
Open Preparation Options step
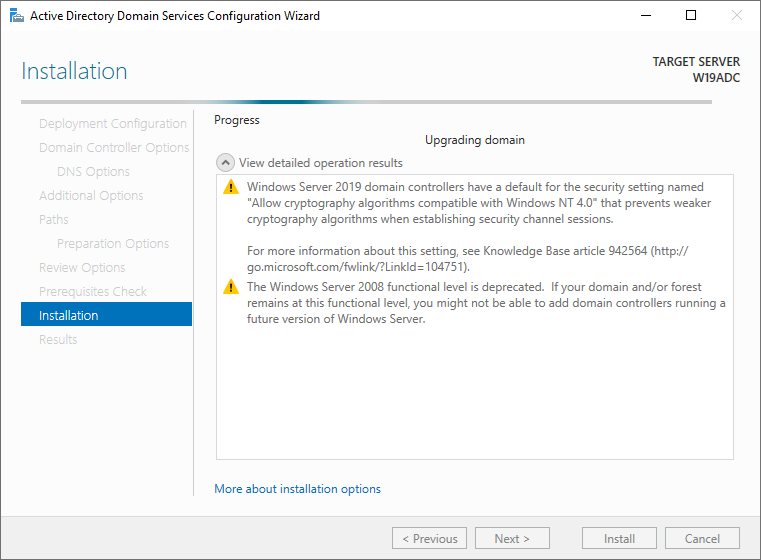tap(113, 244)
